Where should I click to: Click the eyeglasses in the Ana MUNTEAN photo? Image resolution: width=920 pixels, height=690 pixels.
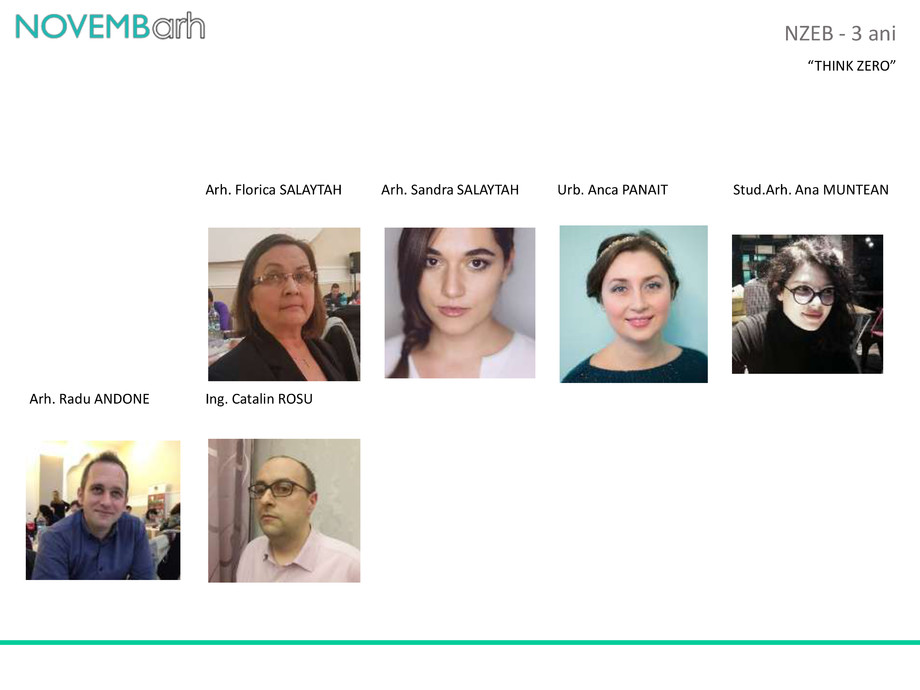[x=810, y=293]
